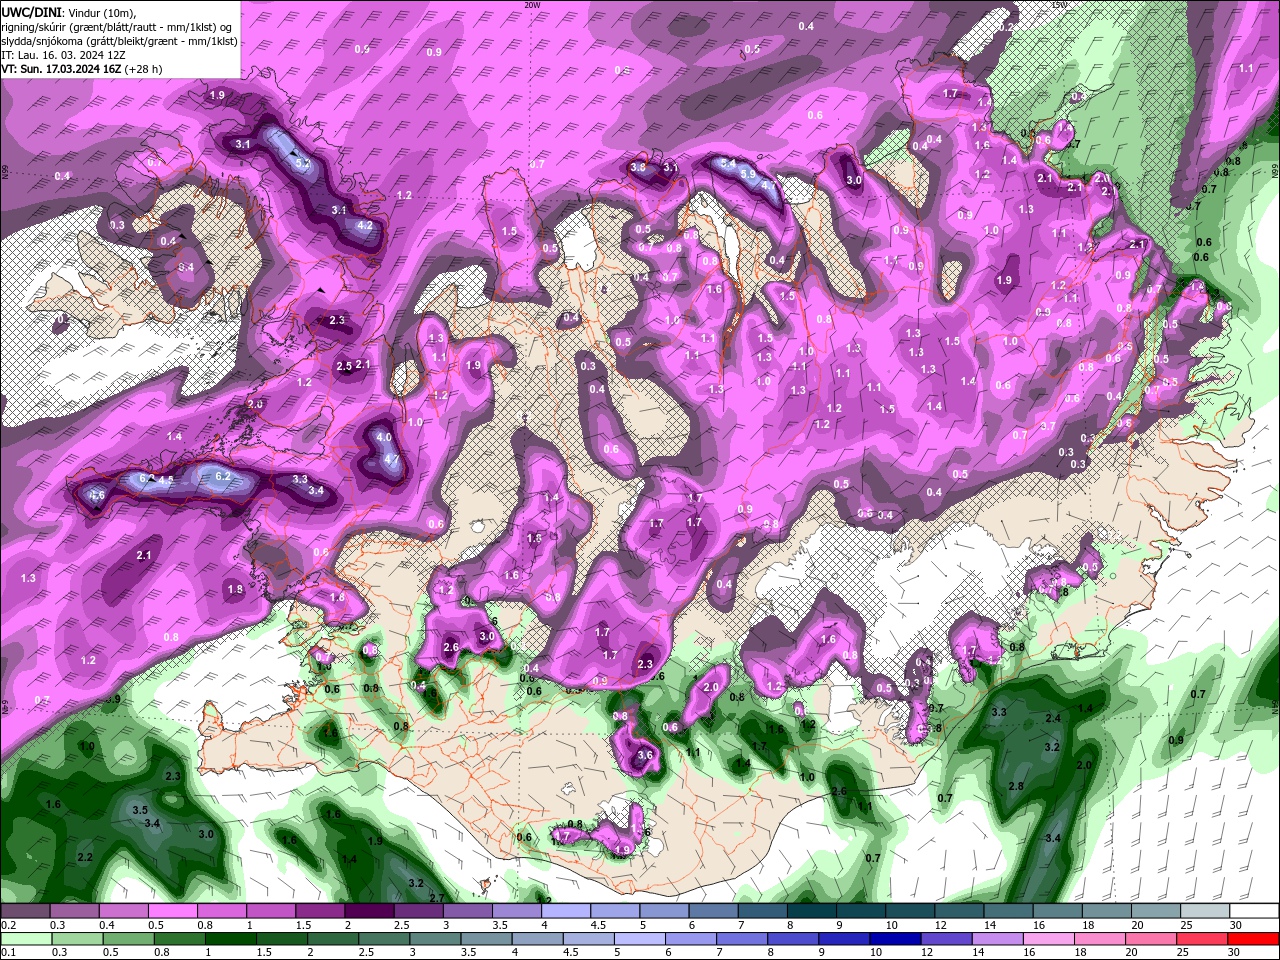The image size is (1280, 960).
Task: Select the 0.1 pale green rain legend swatch
Action: point(25,939)
